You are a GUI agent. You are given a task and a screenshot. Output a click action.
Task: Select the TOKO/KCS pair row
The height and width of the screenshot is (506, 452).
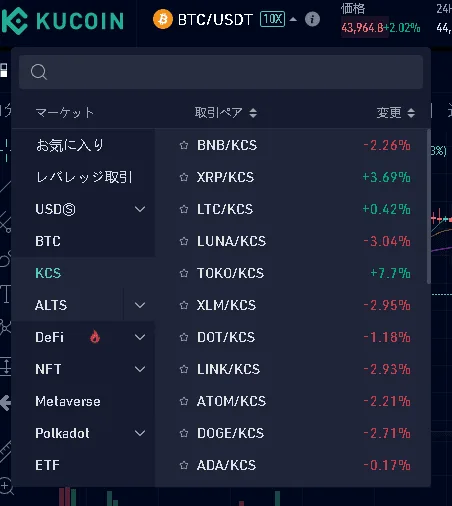291,273
